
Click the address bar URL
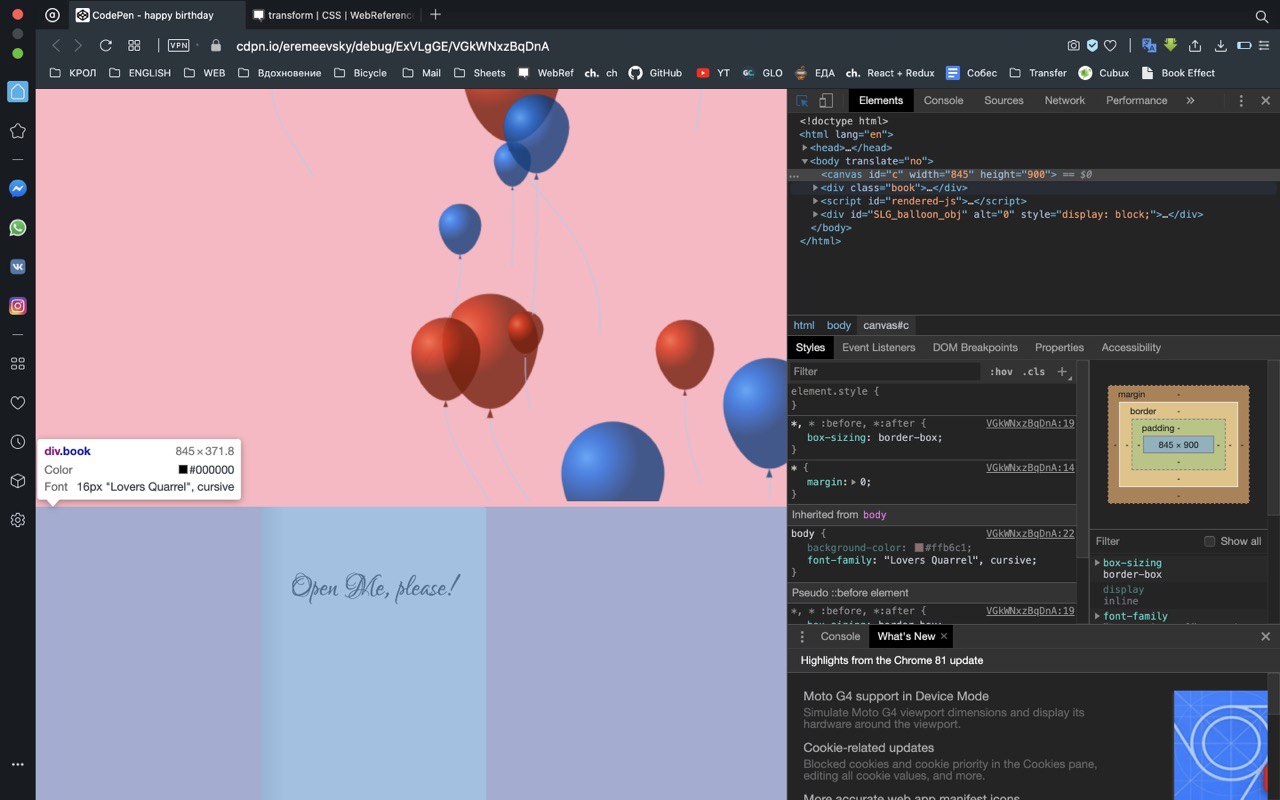coord(392,46)
